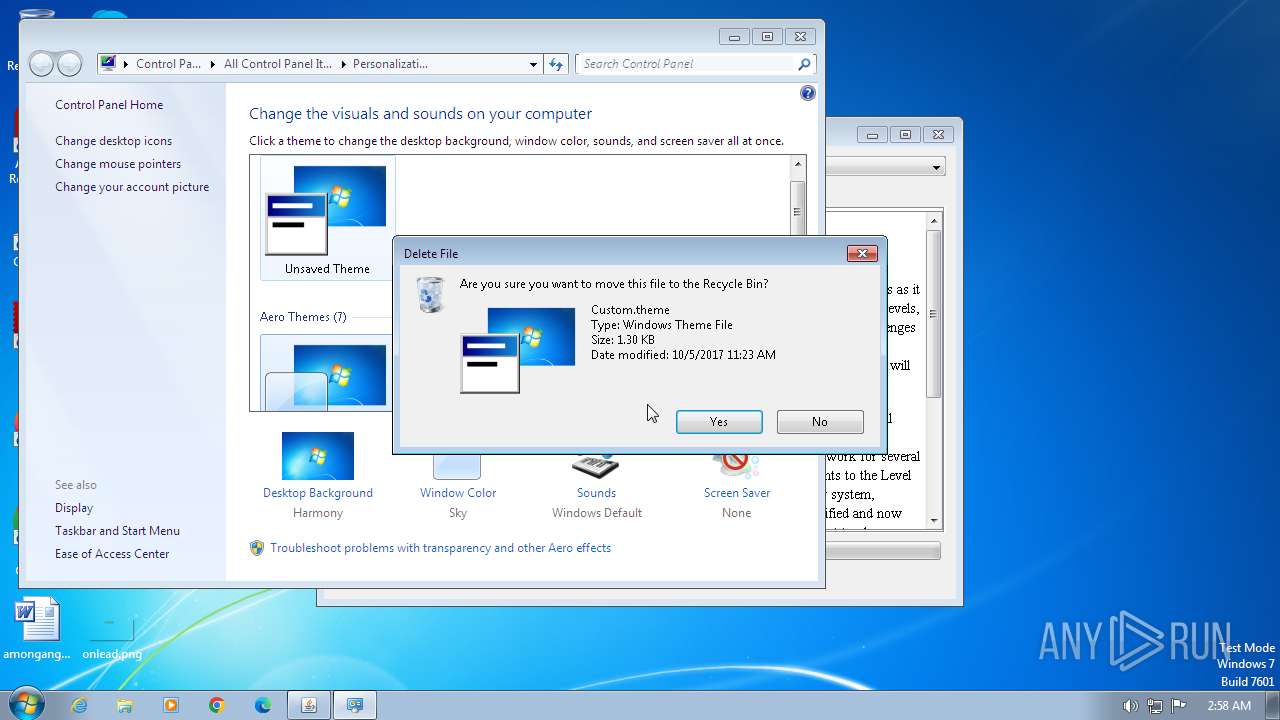Expand arrow after Control Panel breadcrumb

pyautogui.click(x=213, y=64)
